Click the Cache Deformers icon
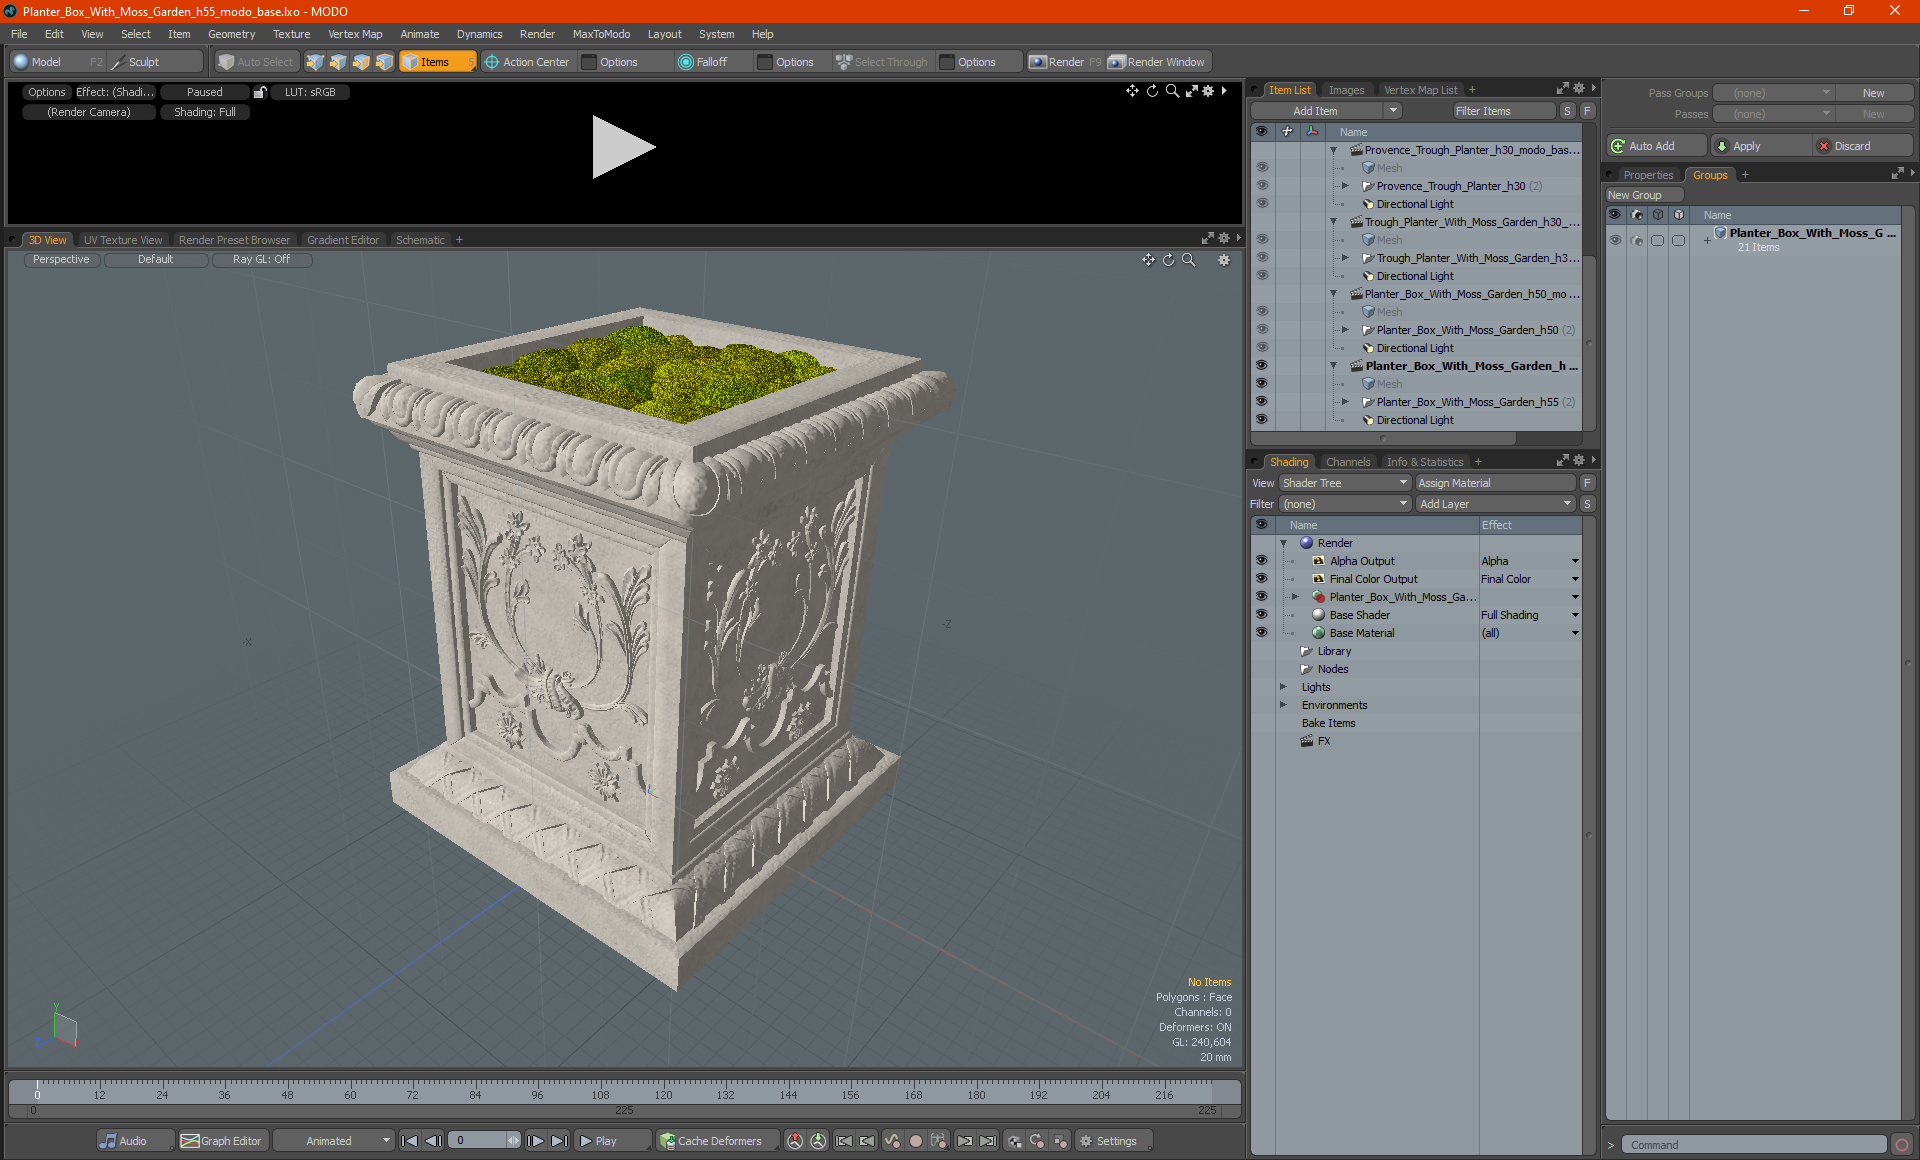Image resolution: width=1920 pixels, height=1160 pixels. 668,1141
